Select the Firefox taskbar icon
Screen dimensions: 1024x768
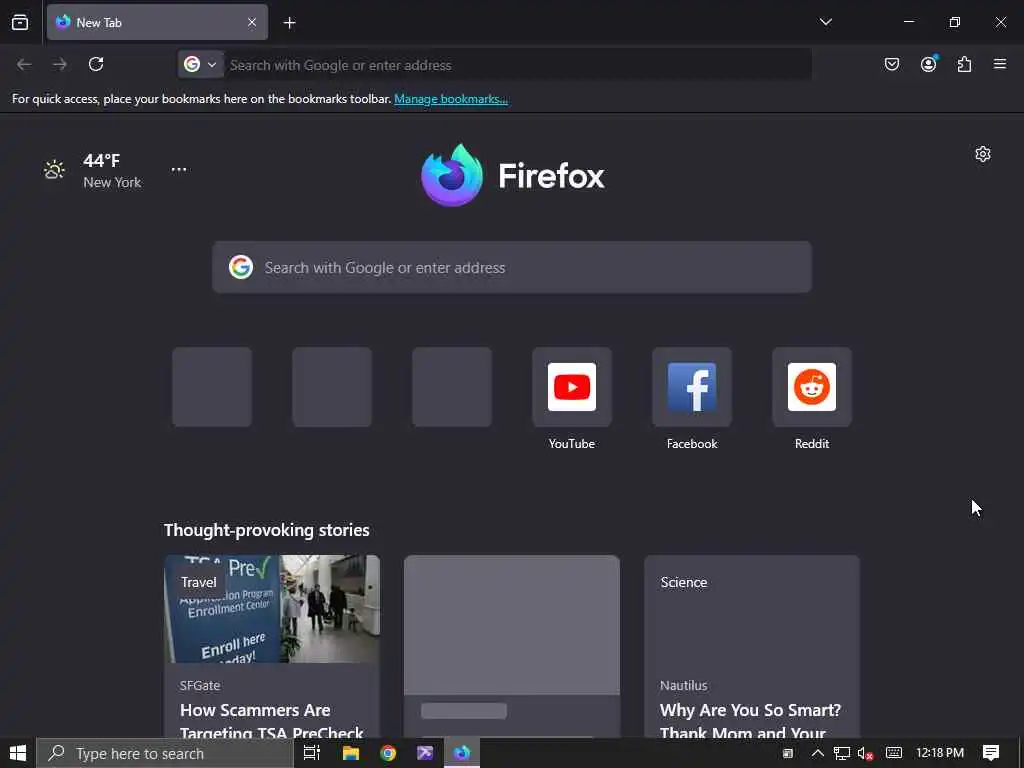pos(462,753)
